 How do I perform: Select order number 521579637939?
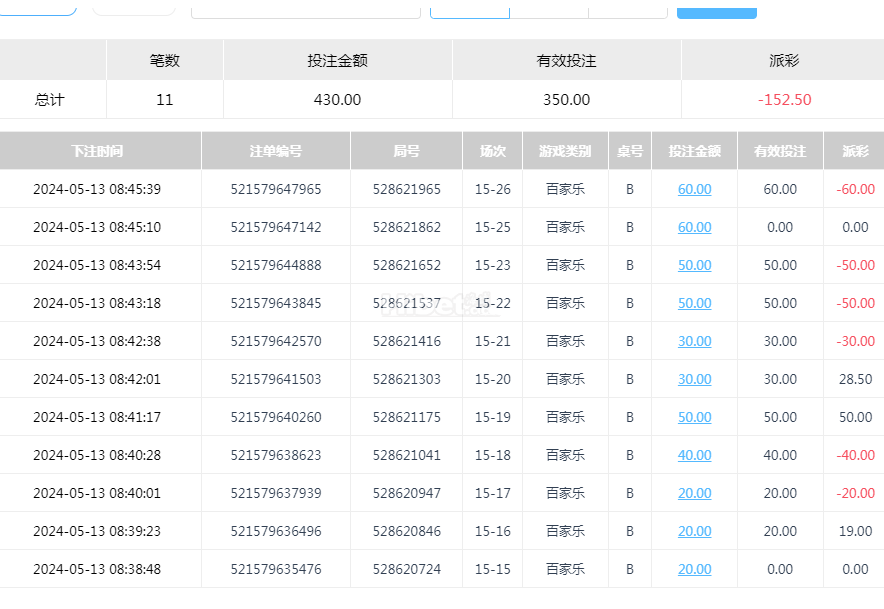click(x=276, y=493)
